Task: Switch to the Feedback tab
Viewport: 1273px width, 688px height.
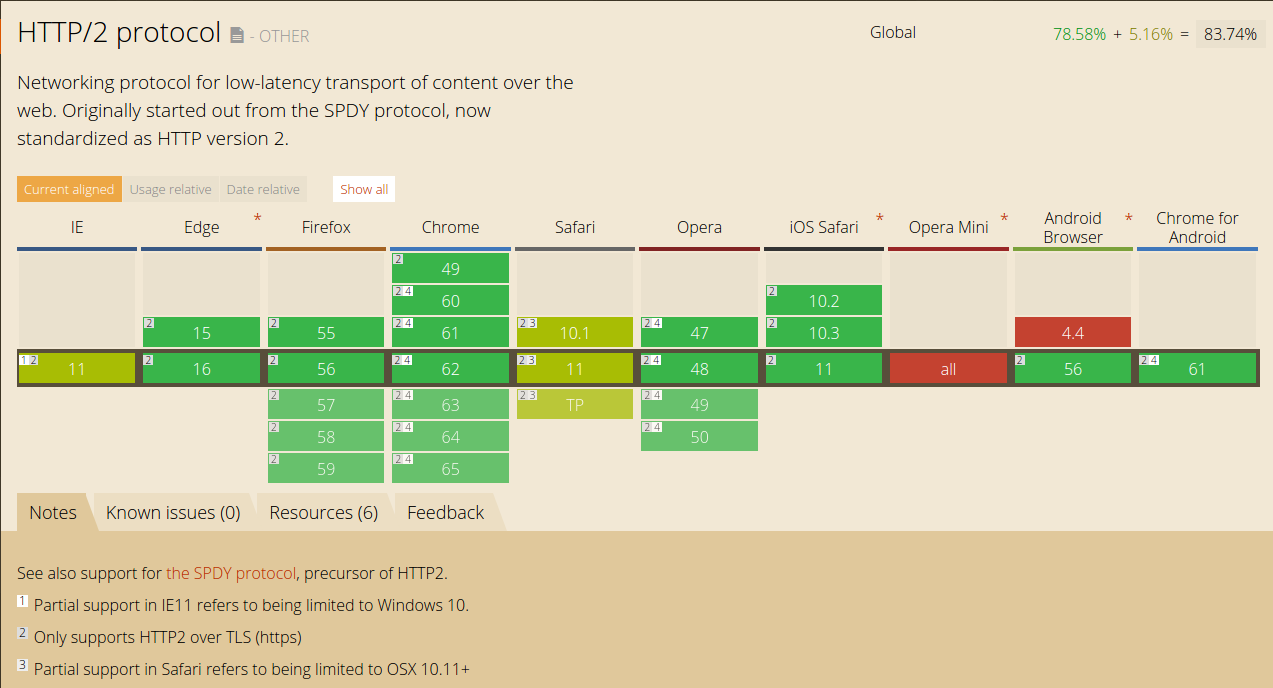Action: click(445, 512)
